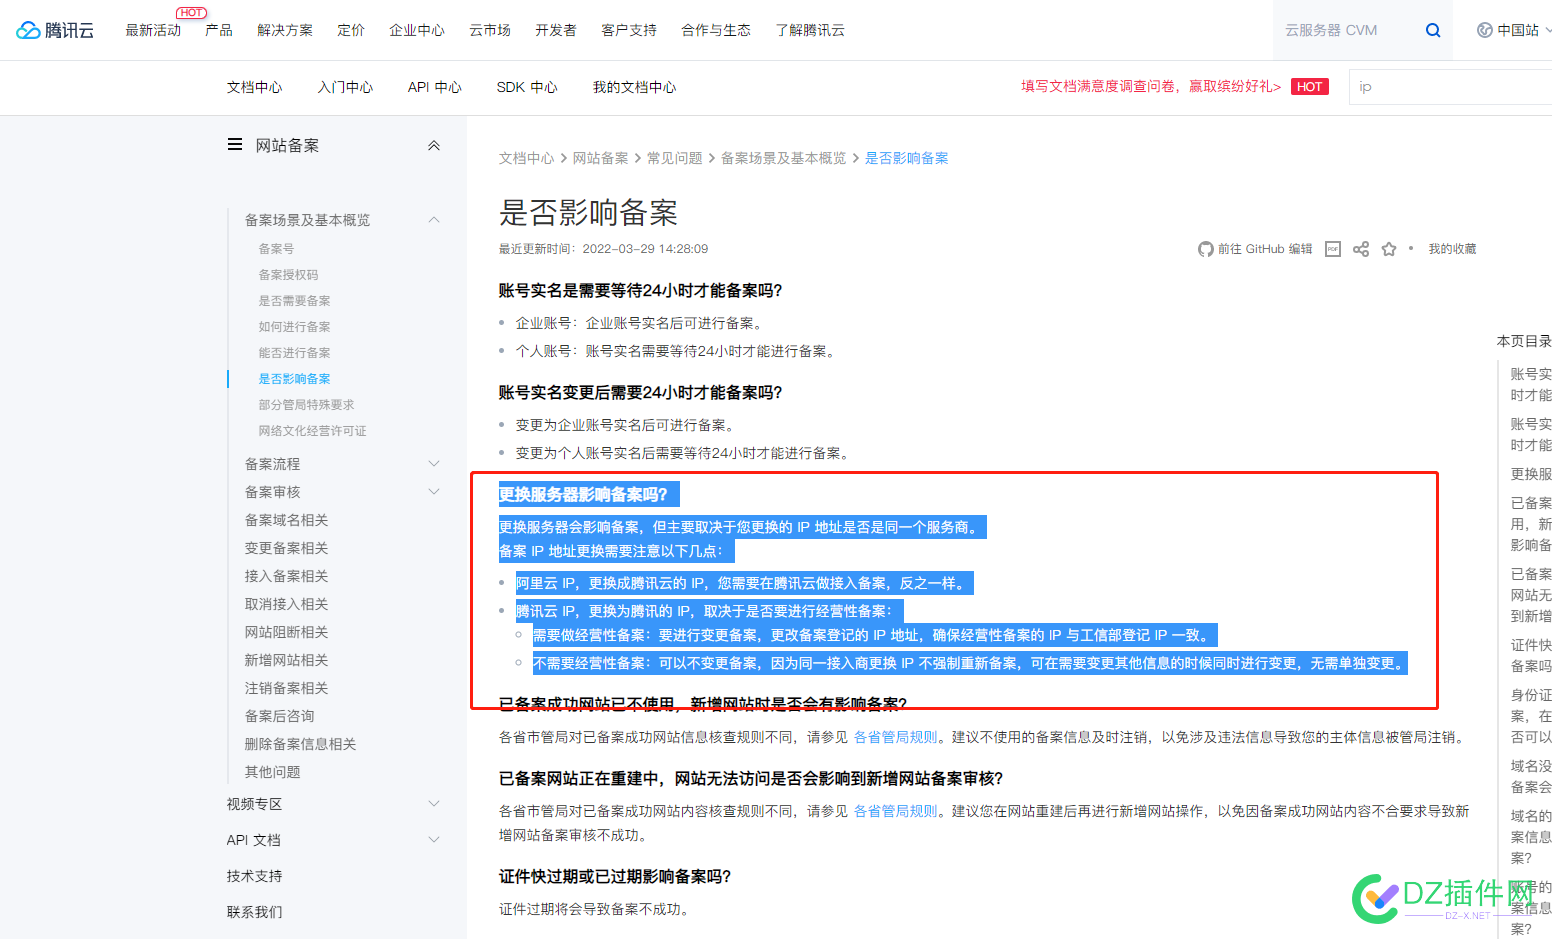Image resolution: width=1552 pixels, height=939 pixels.
Task: Click breadcrumb 常见问题
Action: (x=675, y=158)
